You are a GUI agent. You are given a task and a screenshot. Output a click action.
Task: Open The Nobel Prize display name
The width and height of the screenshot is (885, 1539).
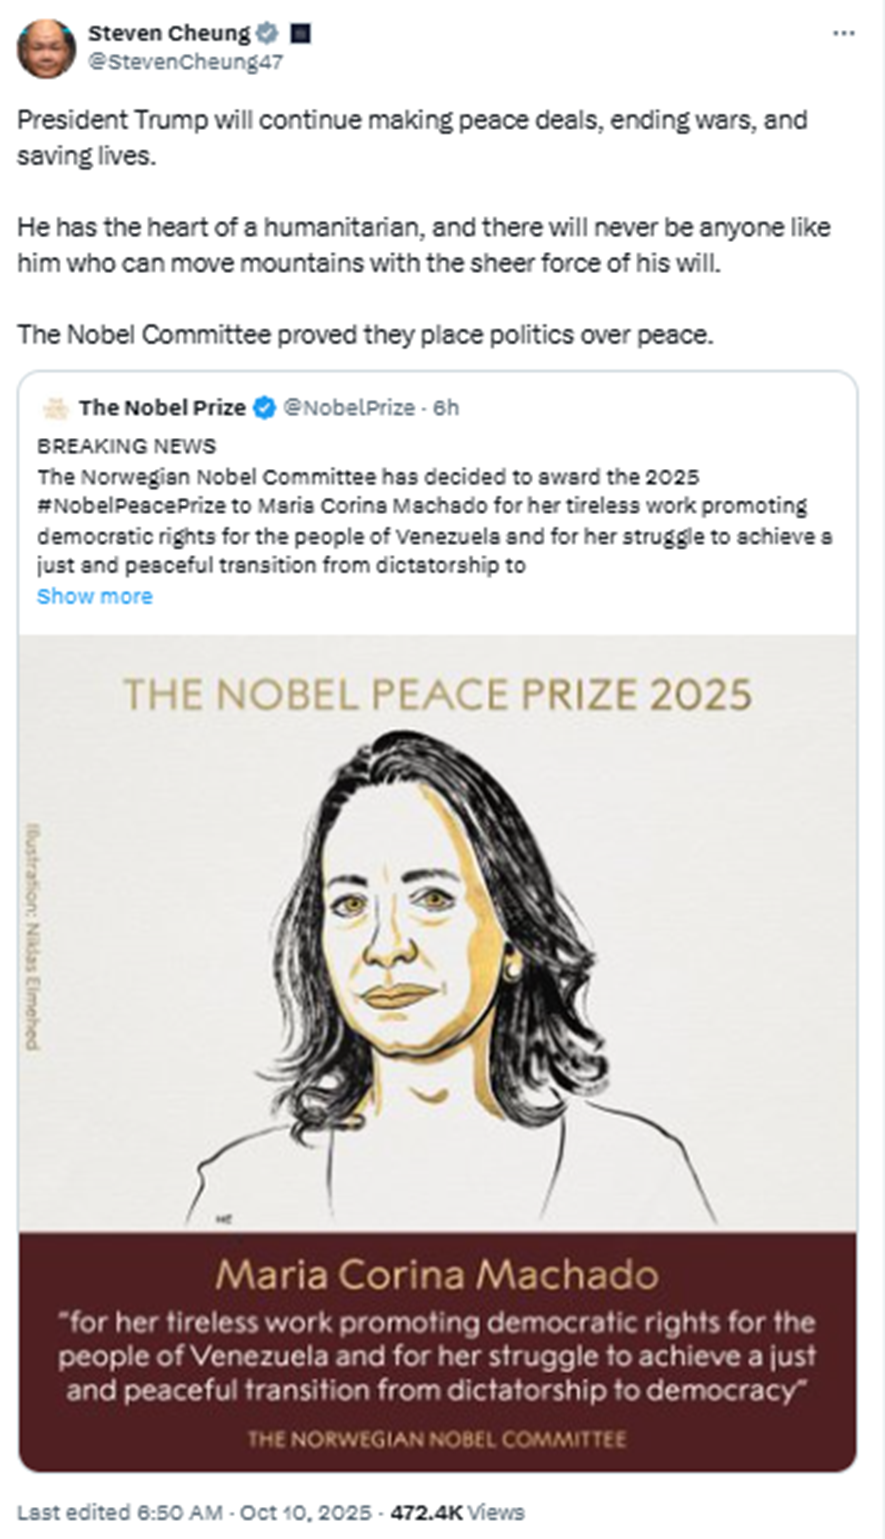click(162, 408)
